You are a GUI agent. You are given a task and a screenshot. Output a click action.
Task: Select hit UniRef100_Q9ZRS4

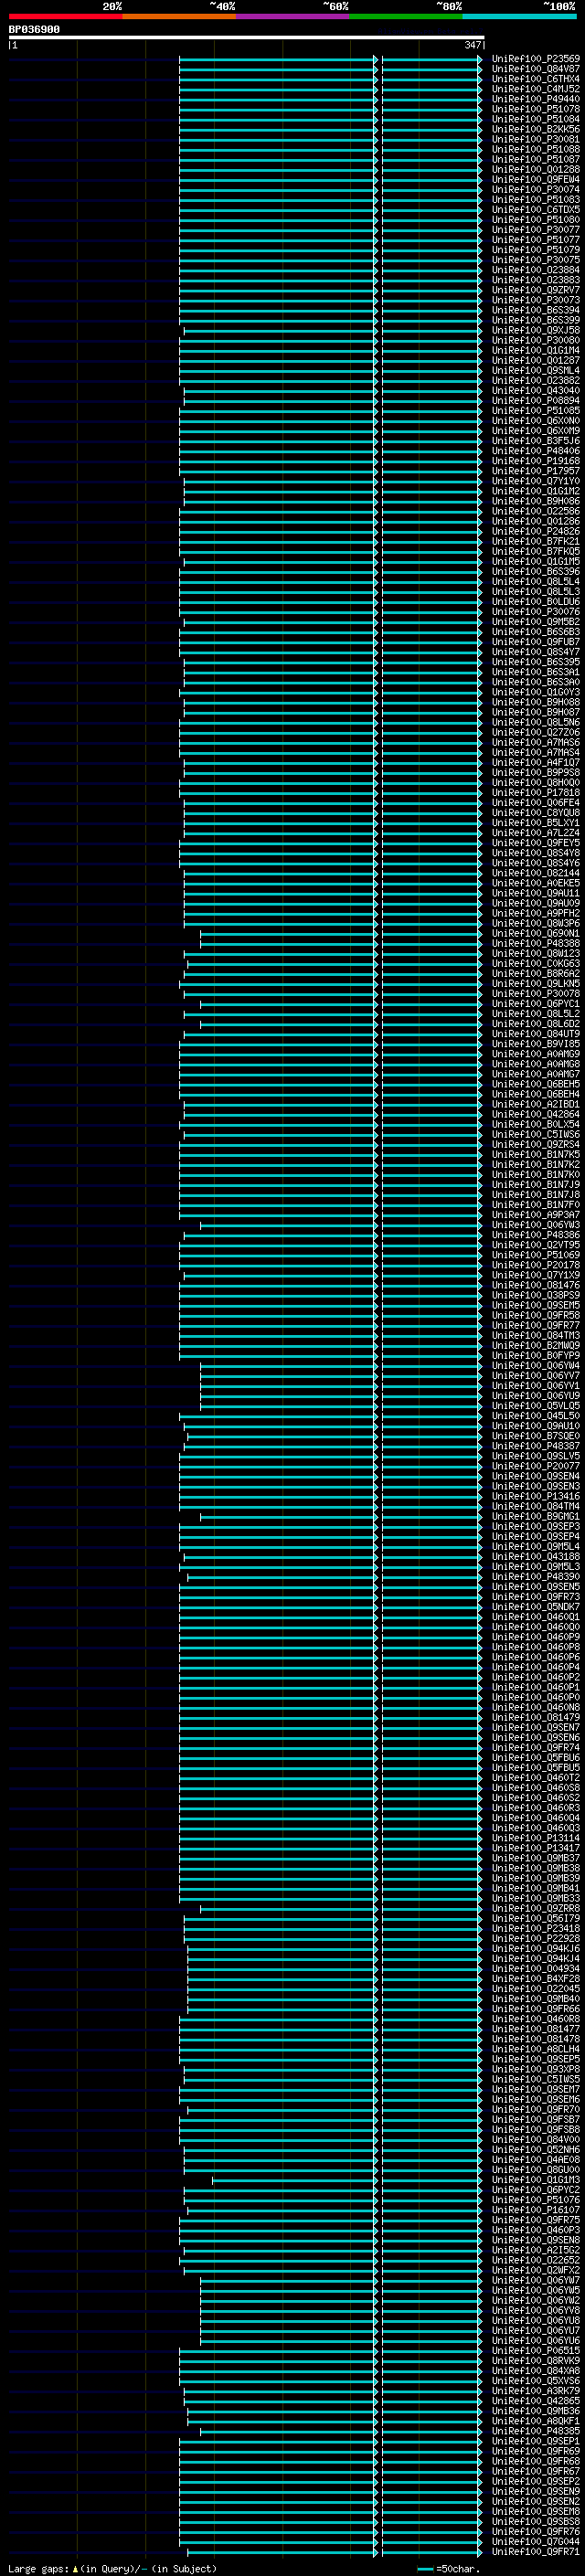click(x=536, y=1144)
